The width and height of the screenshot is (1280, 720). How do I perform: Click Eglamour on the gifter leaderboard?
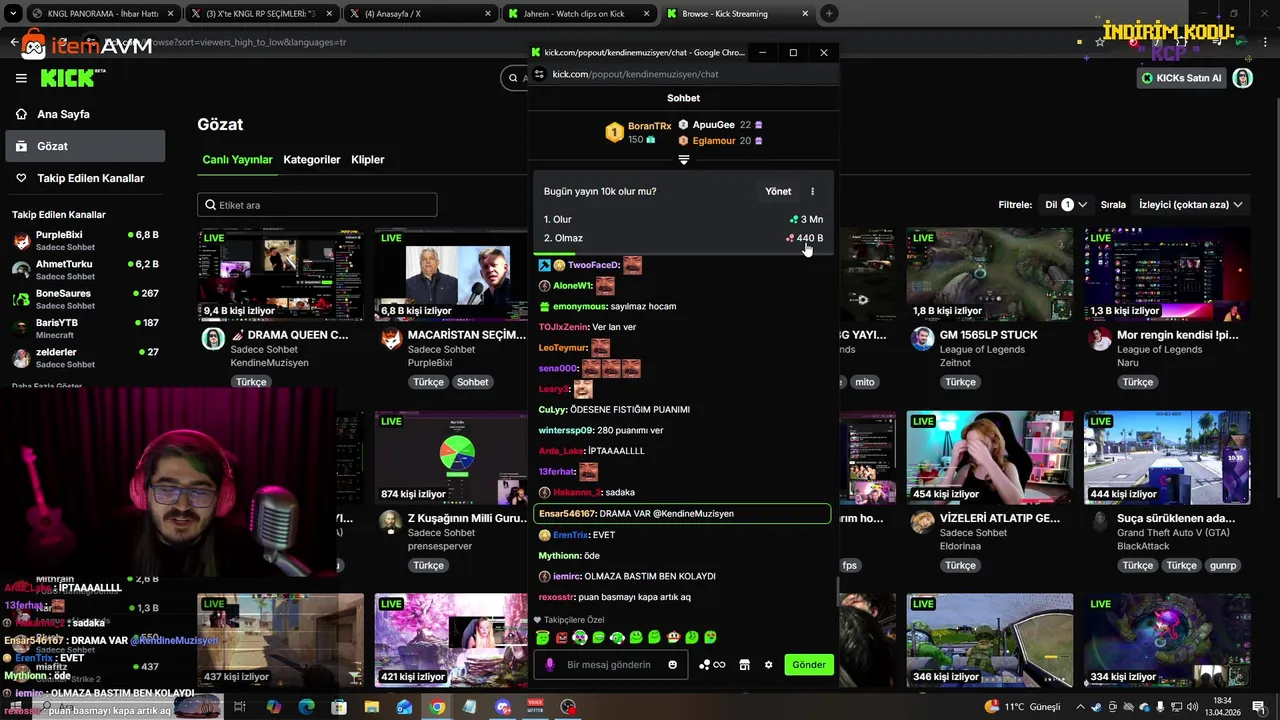(713, 141)
